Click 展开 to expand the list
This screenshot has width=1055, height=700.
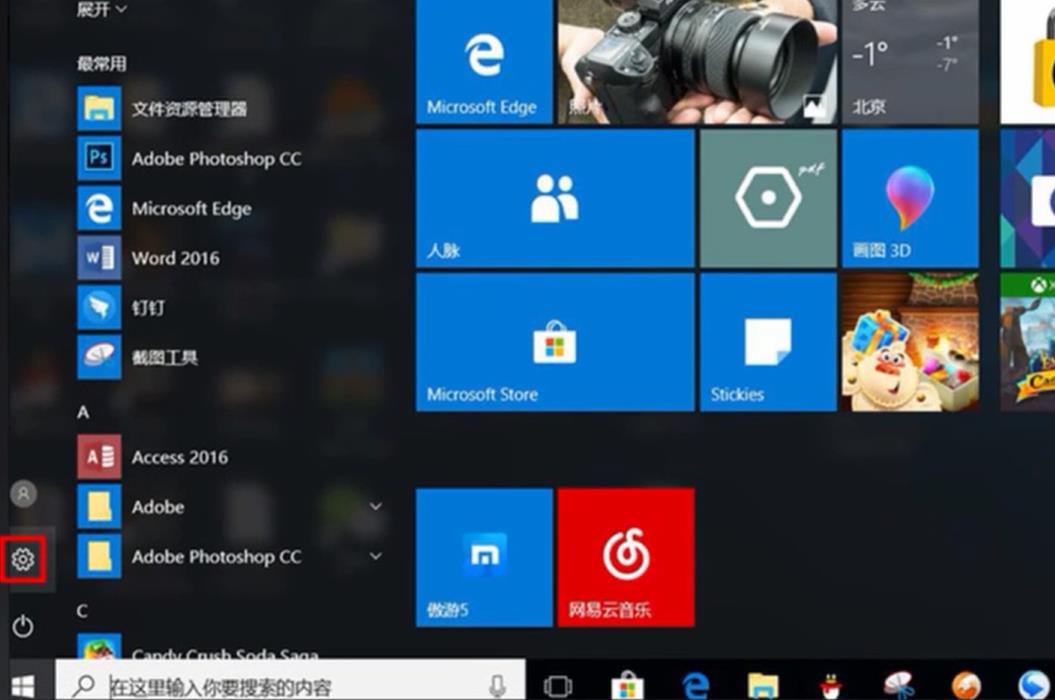tap(102, 9)
